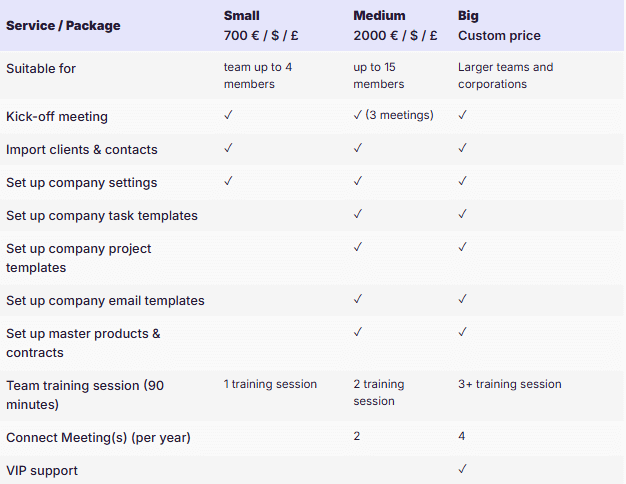Viewport: 626px width, 484px height.
Task: Click Big checkmark for company project templates
Action: pyautogui.click(x=463, y=247)
